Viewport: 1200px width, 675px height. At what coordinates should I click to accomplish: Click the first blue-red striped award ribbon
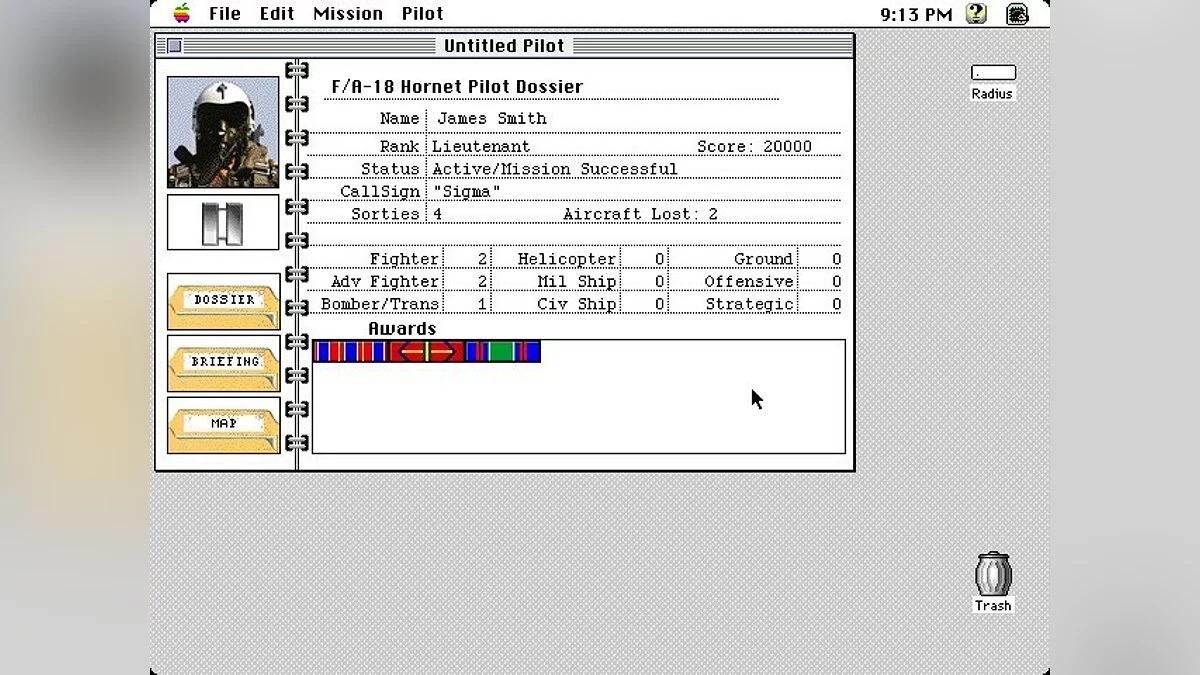pos(351,351)
